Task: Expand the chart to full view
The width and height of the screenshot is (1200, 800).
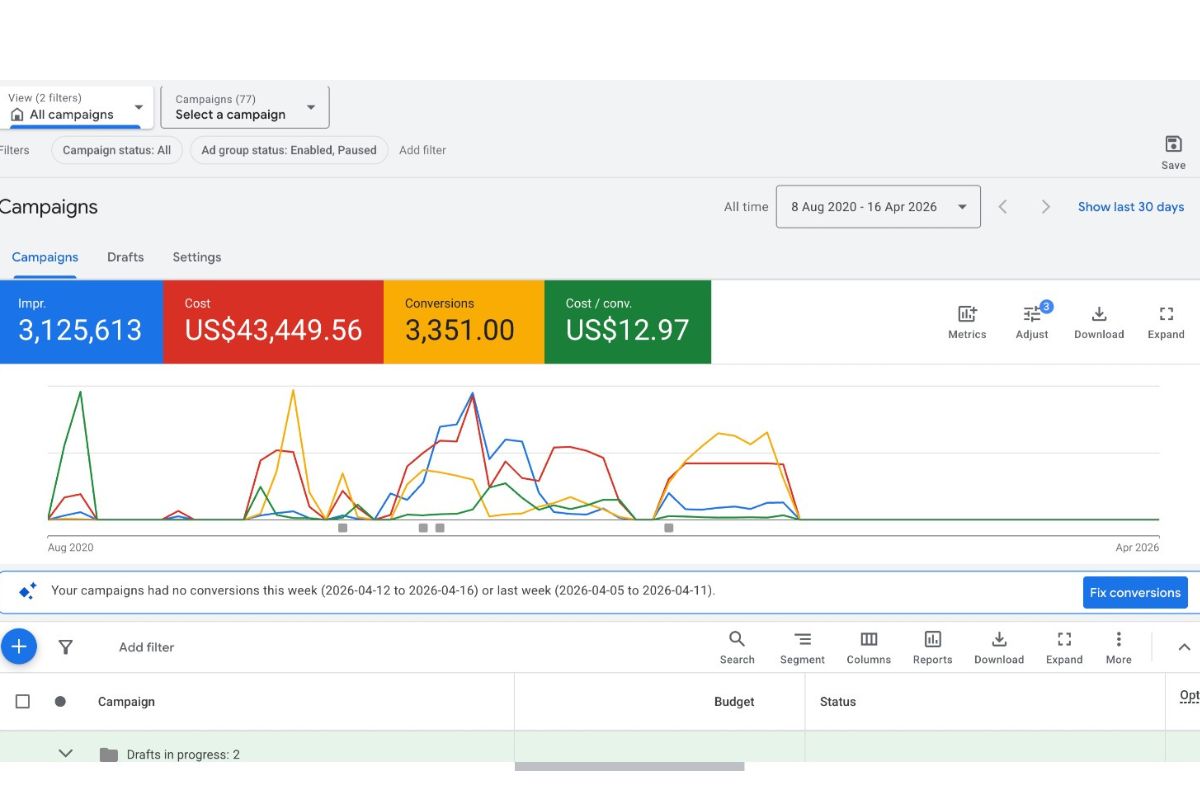Action: (x=1166, y=314)
